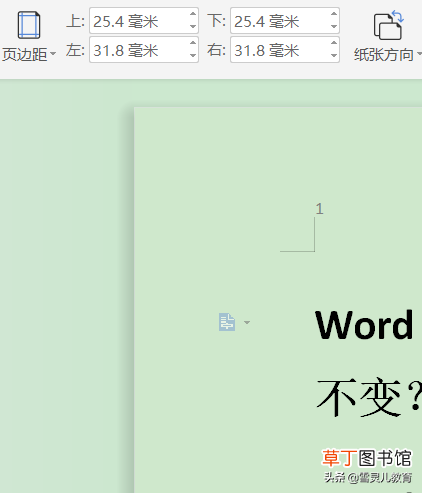Decrease the 左 left margin value
The width and height of the screenshot is (422, 493).
click(x=193, y=56)
